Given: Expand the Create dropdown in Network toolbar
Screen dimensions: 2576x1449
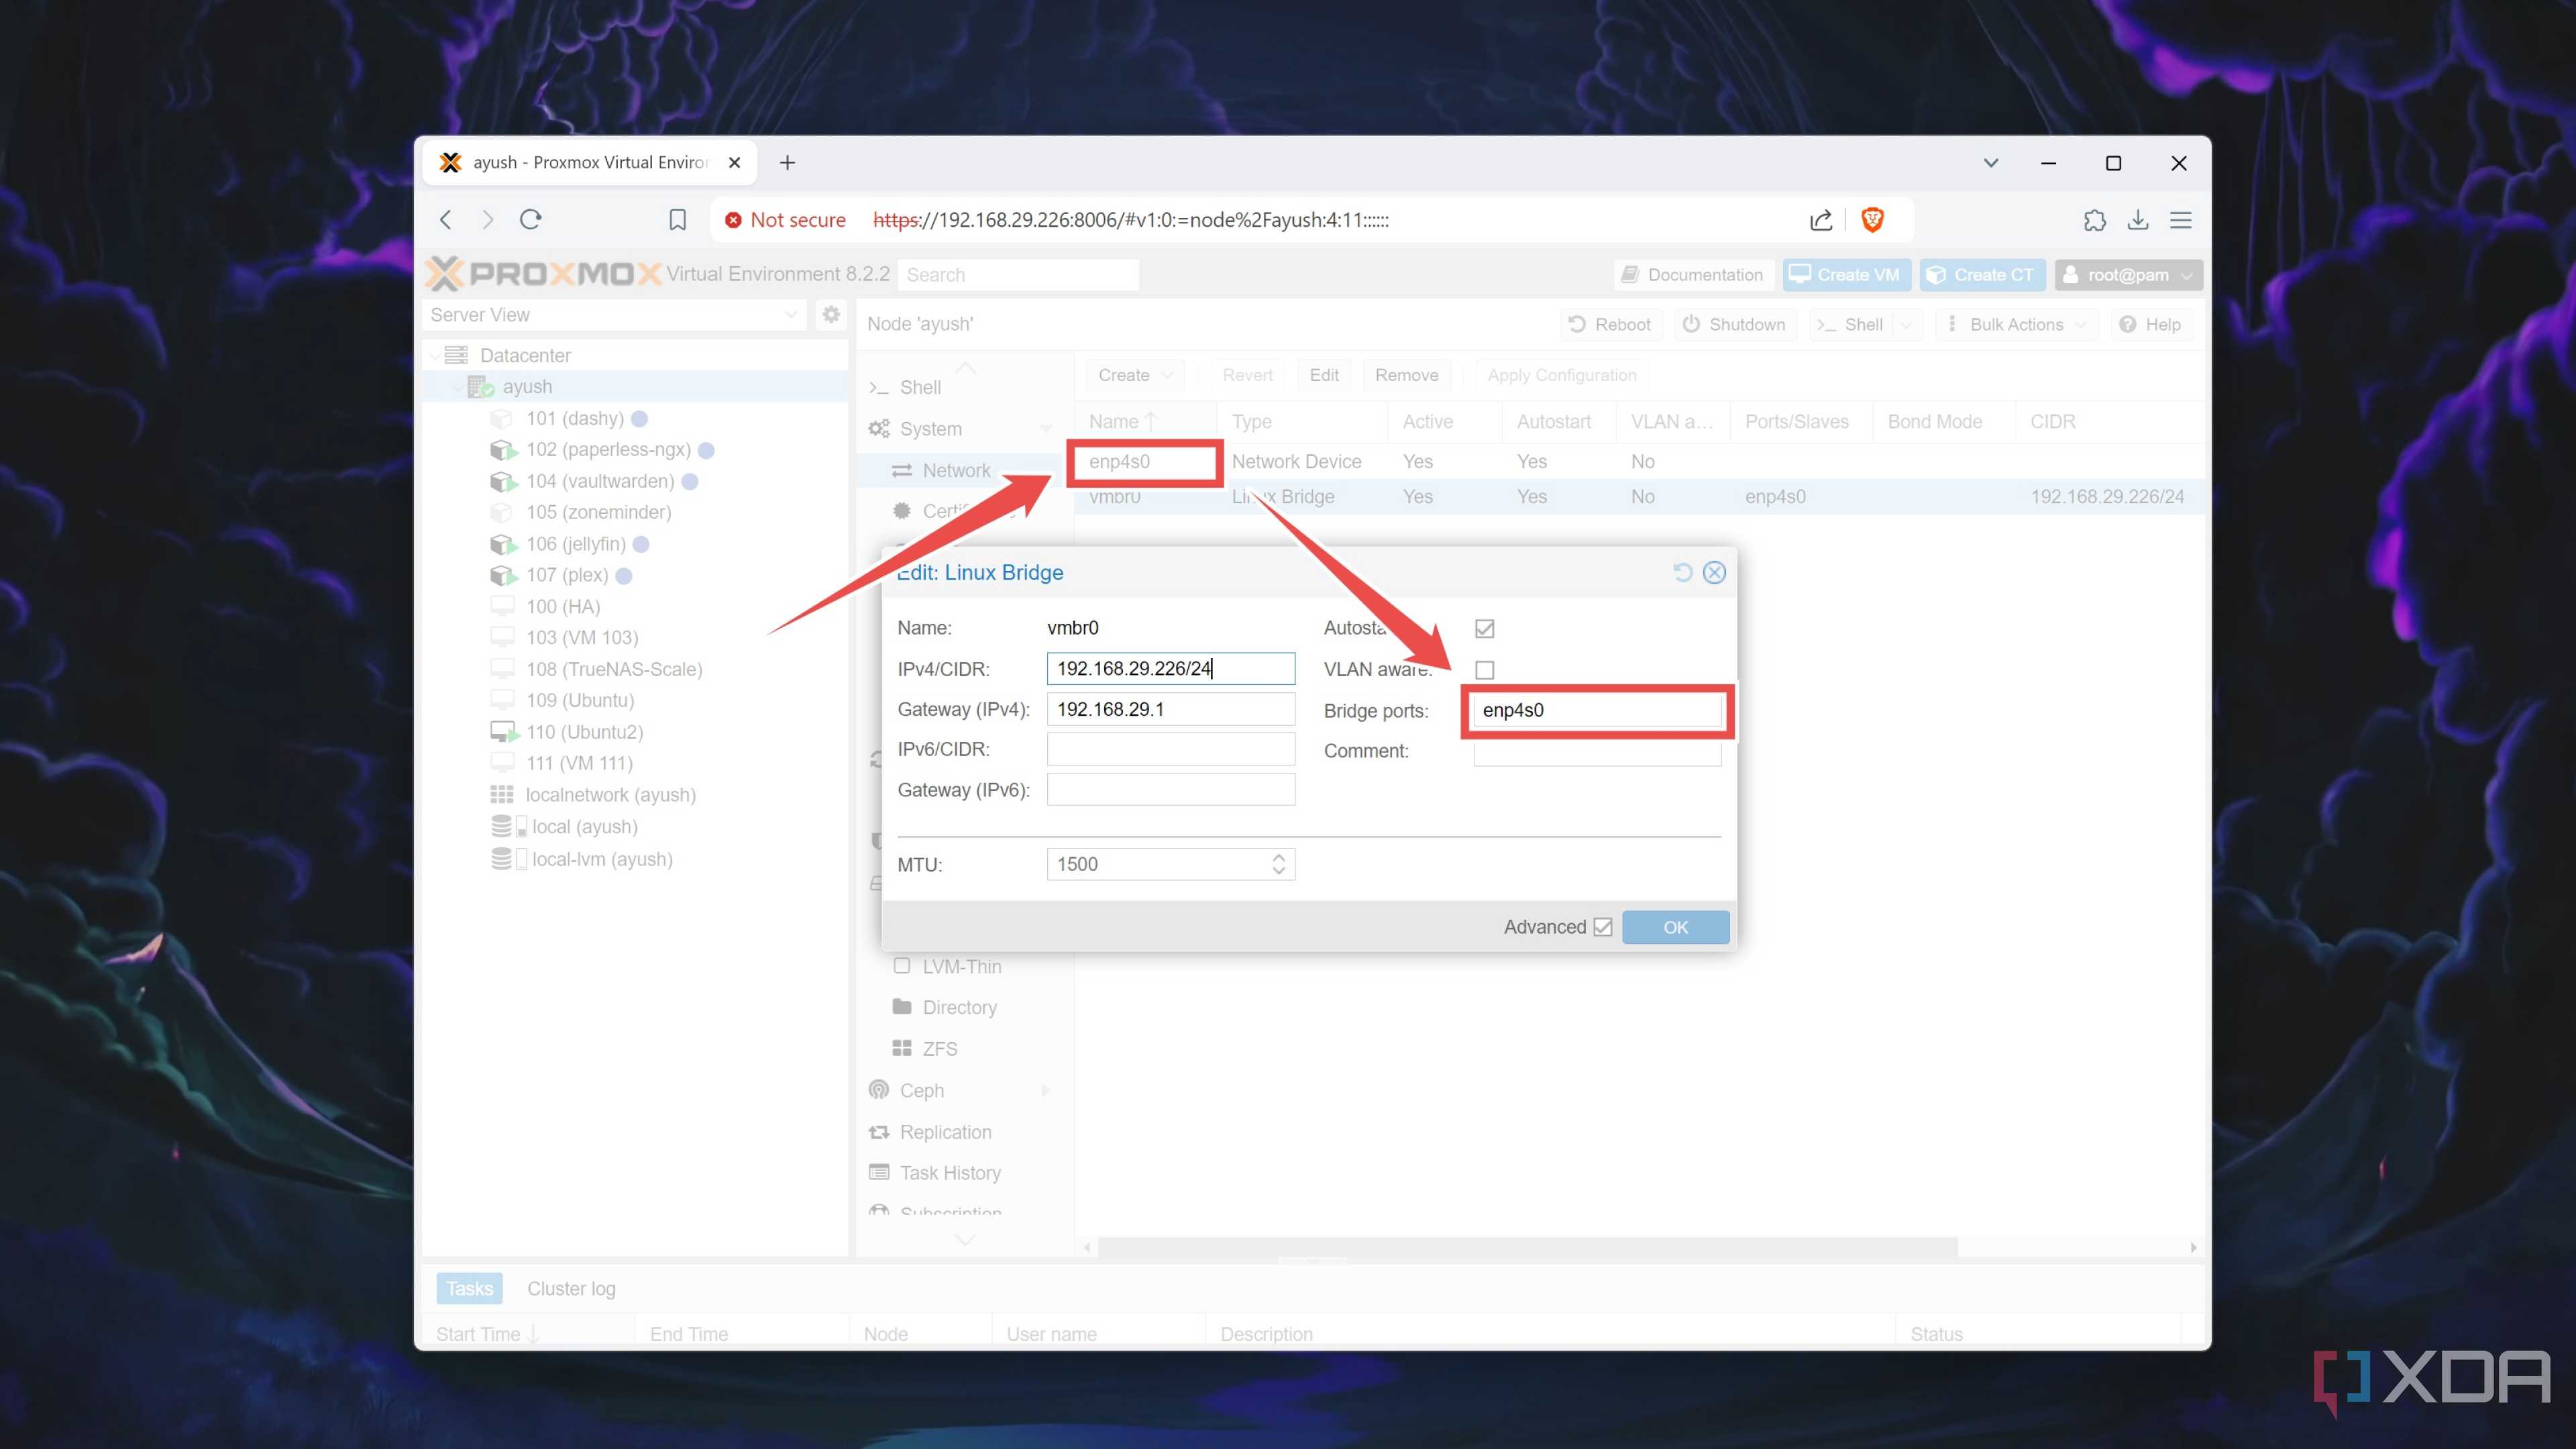Looking at the screenshot, I should 1134,375.
